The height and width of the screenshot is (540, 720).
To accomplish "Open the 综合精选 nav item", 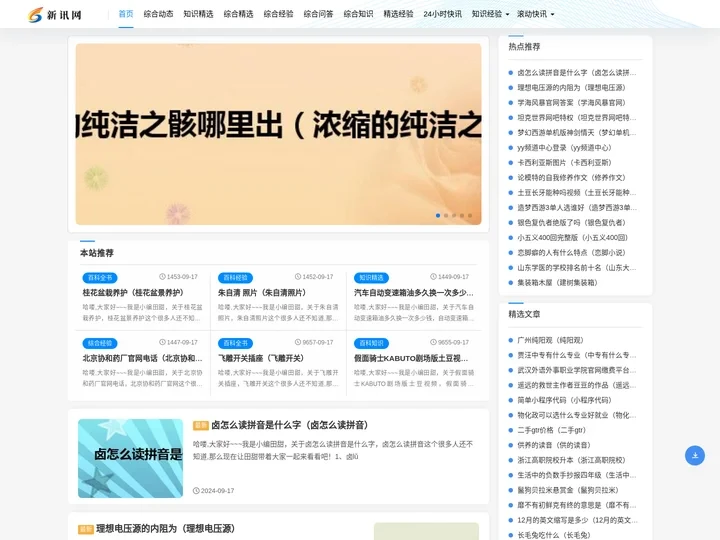I will coord(238,14).
